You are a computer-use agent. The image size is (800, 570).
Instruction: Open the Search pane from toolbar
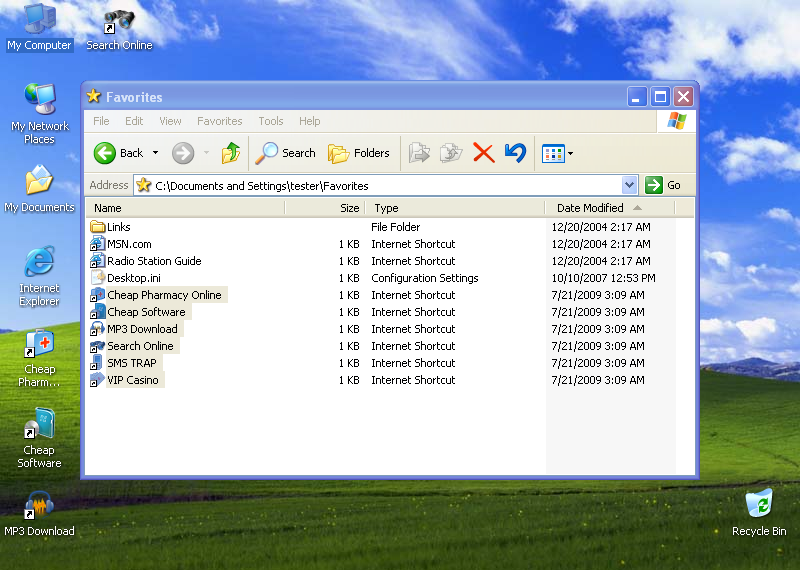(285, 153)
